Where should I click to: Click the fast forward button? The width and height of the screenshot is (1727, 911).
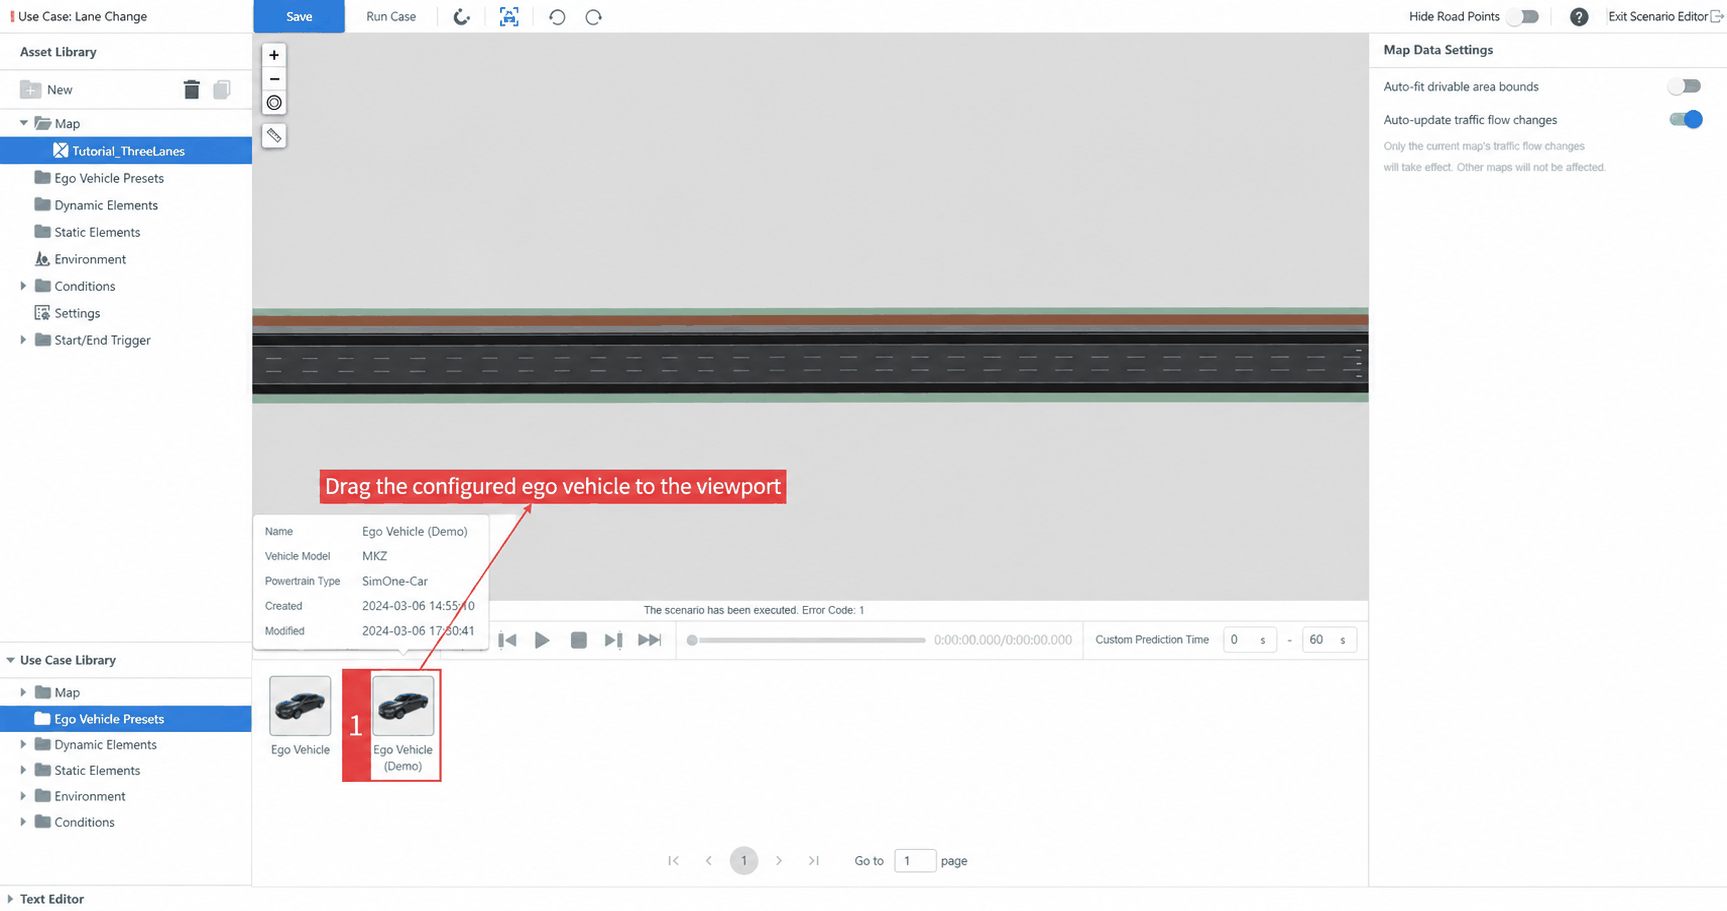[x=650, y=640]
